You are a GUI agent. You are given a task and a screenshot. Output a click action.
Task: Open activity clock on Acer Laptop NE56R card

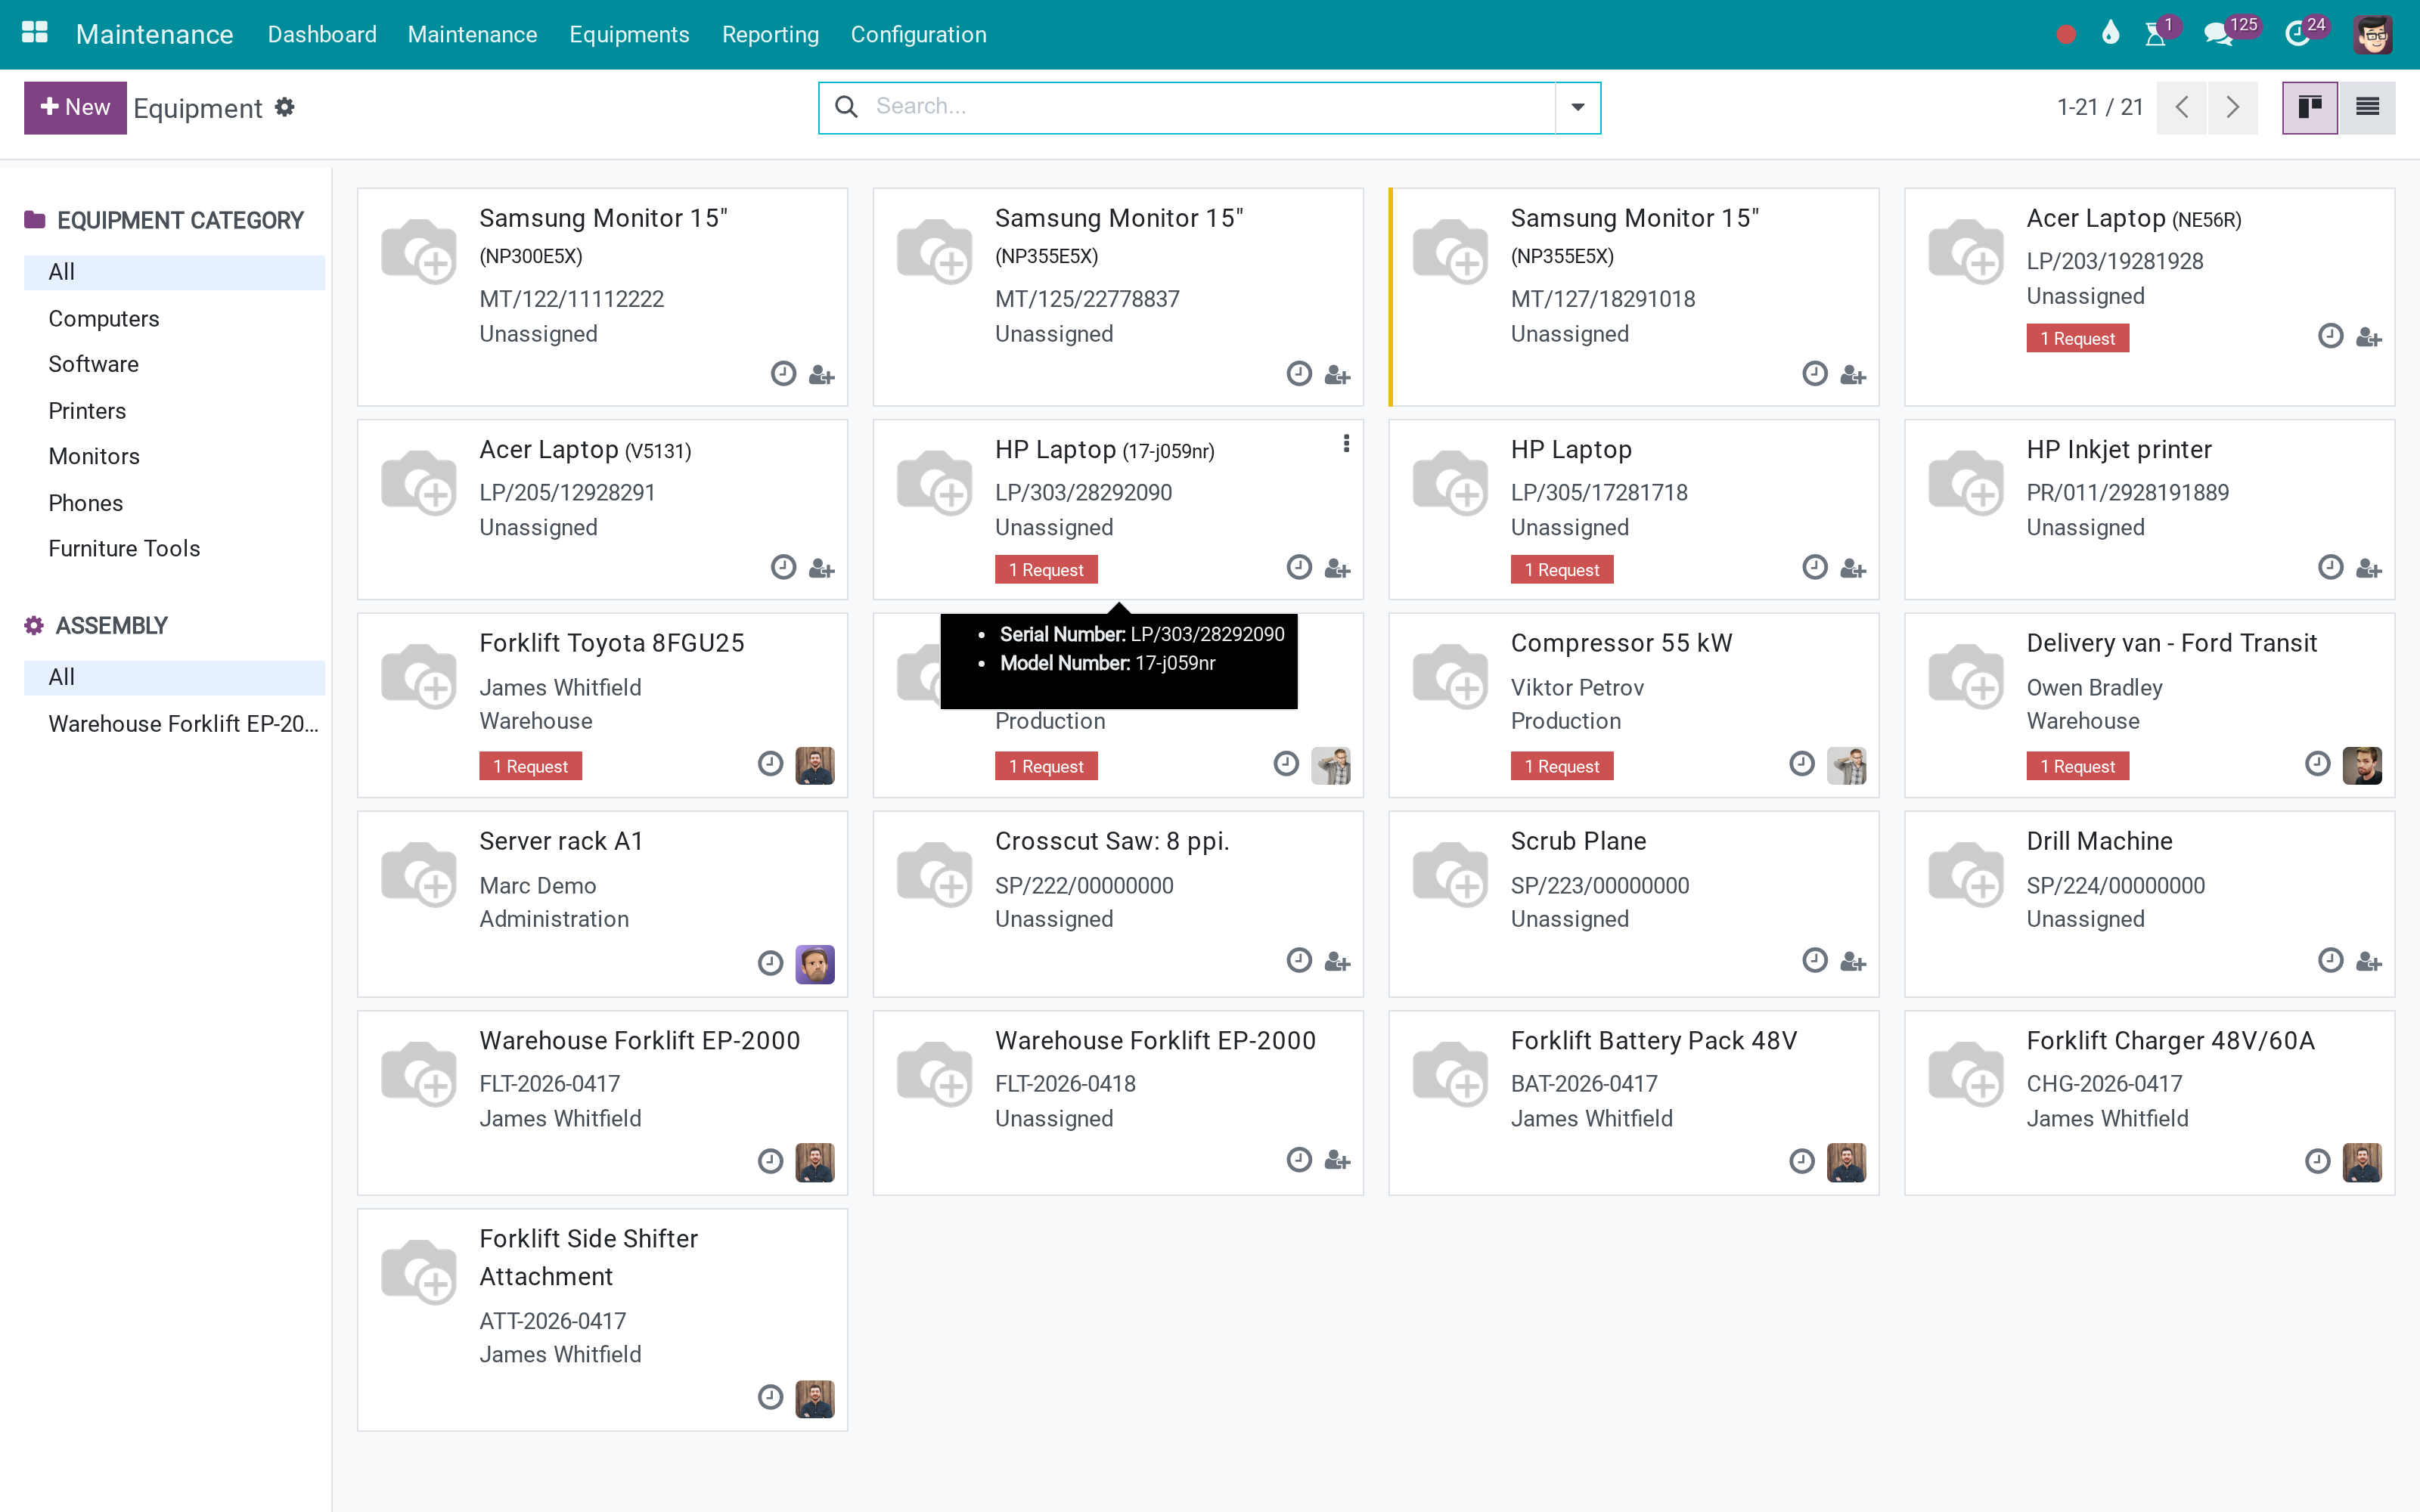(x=2330, y=336)
